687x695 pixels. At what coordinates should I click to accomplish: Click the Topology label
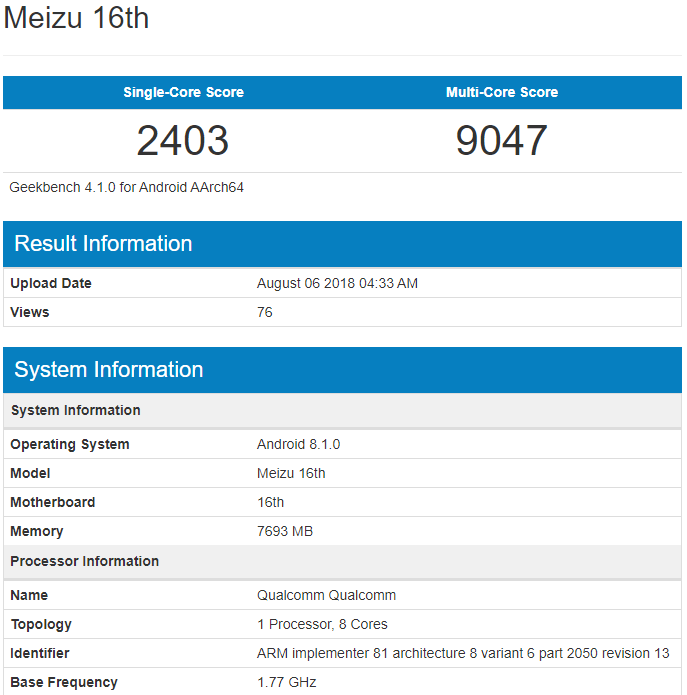pyautogui.click(x=41, y=624)
